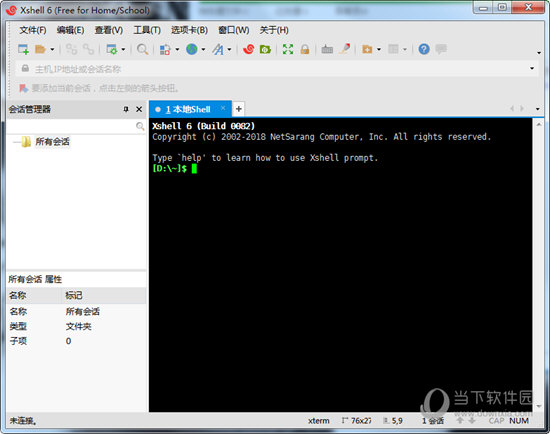Open the 窗口(W) menu

point(233,30)
